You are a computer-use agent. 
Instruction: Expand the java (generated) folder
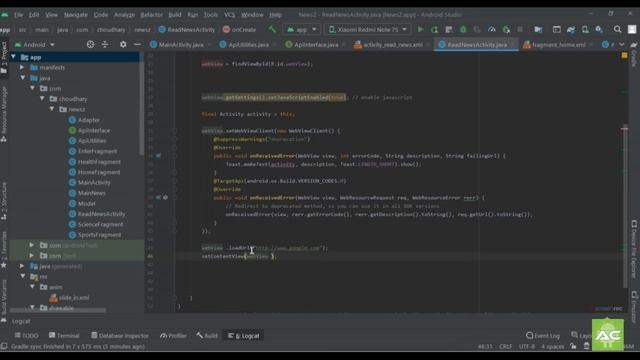22,266
